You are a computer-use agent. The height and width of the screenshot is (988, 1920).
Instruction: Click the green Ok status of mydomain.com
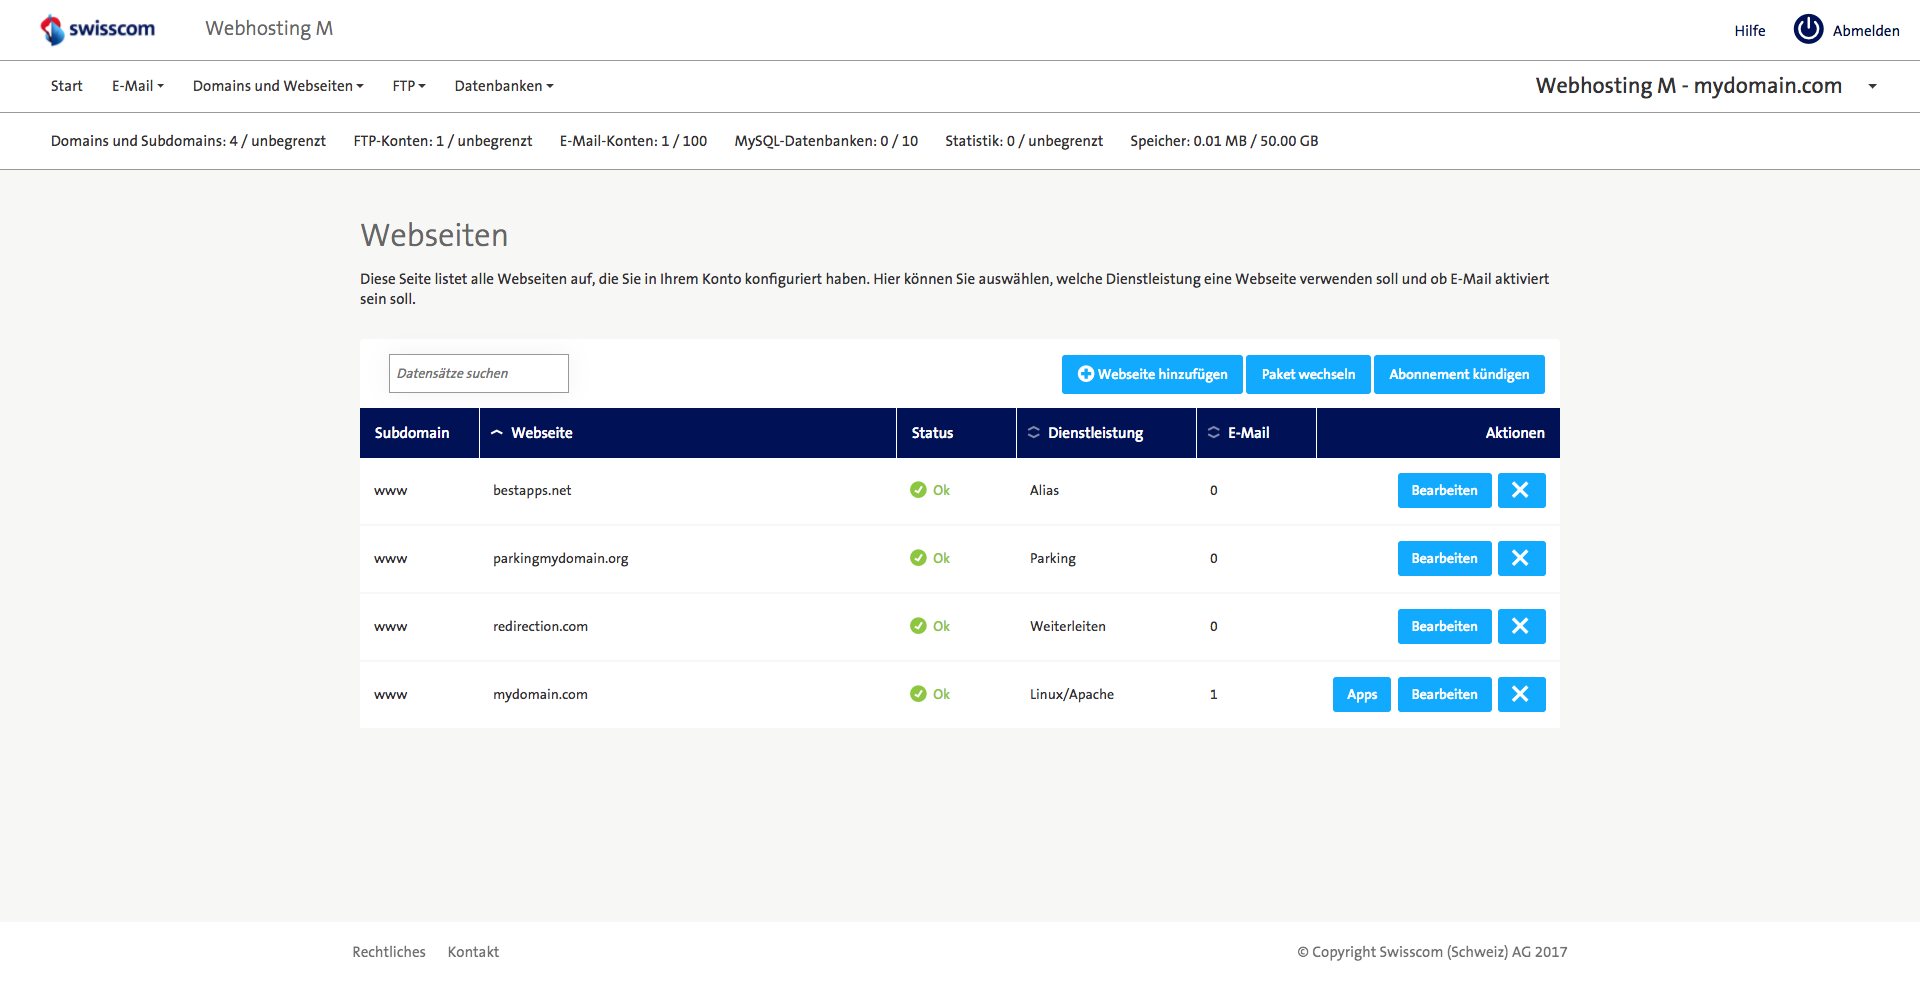[x=930, y=694]
